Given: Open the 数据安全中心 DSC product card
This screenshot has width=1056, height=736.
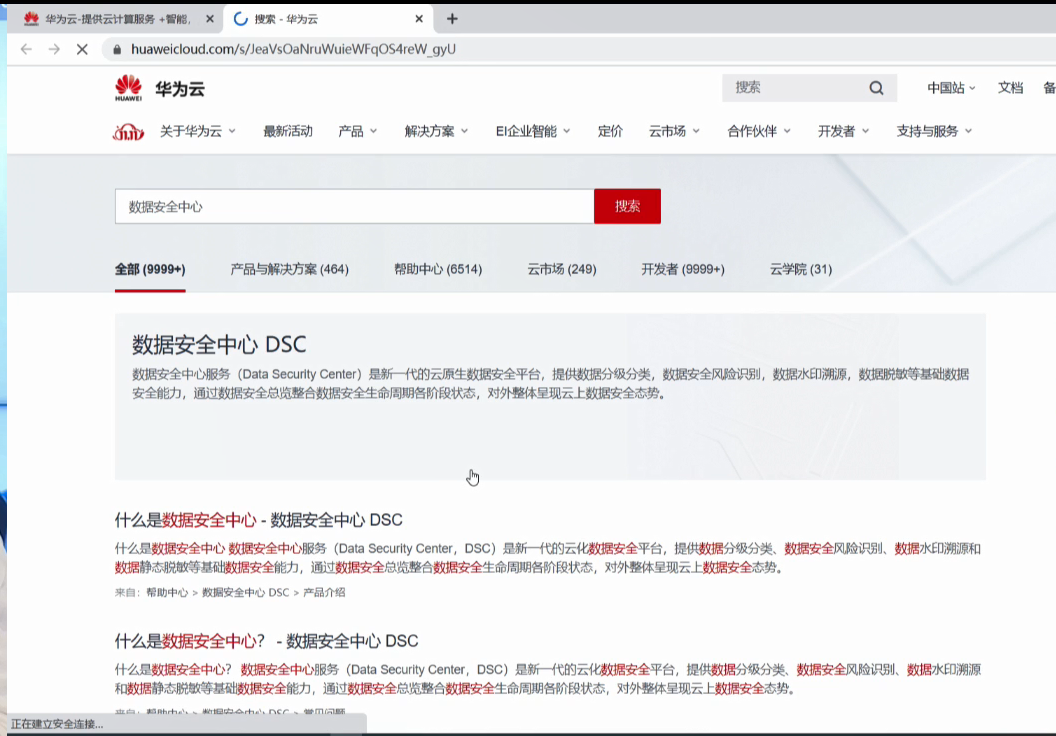Looking at the screenshot, I should tap(550, 397).
